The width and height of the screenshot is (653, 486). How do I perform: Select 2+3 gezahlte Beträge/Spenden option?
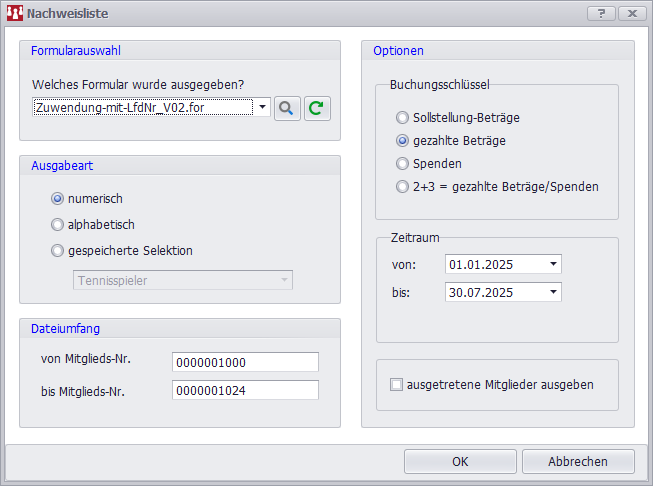403,187
